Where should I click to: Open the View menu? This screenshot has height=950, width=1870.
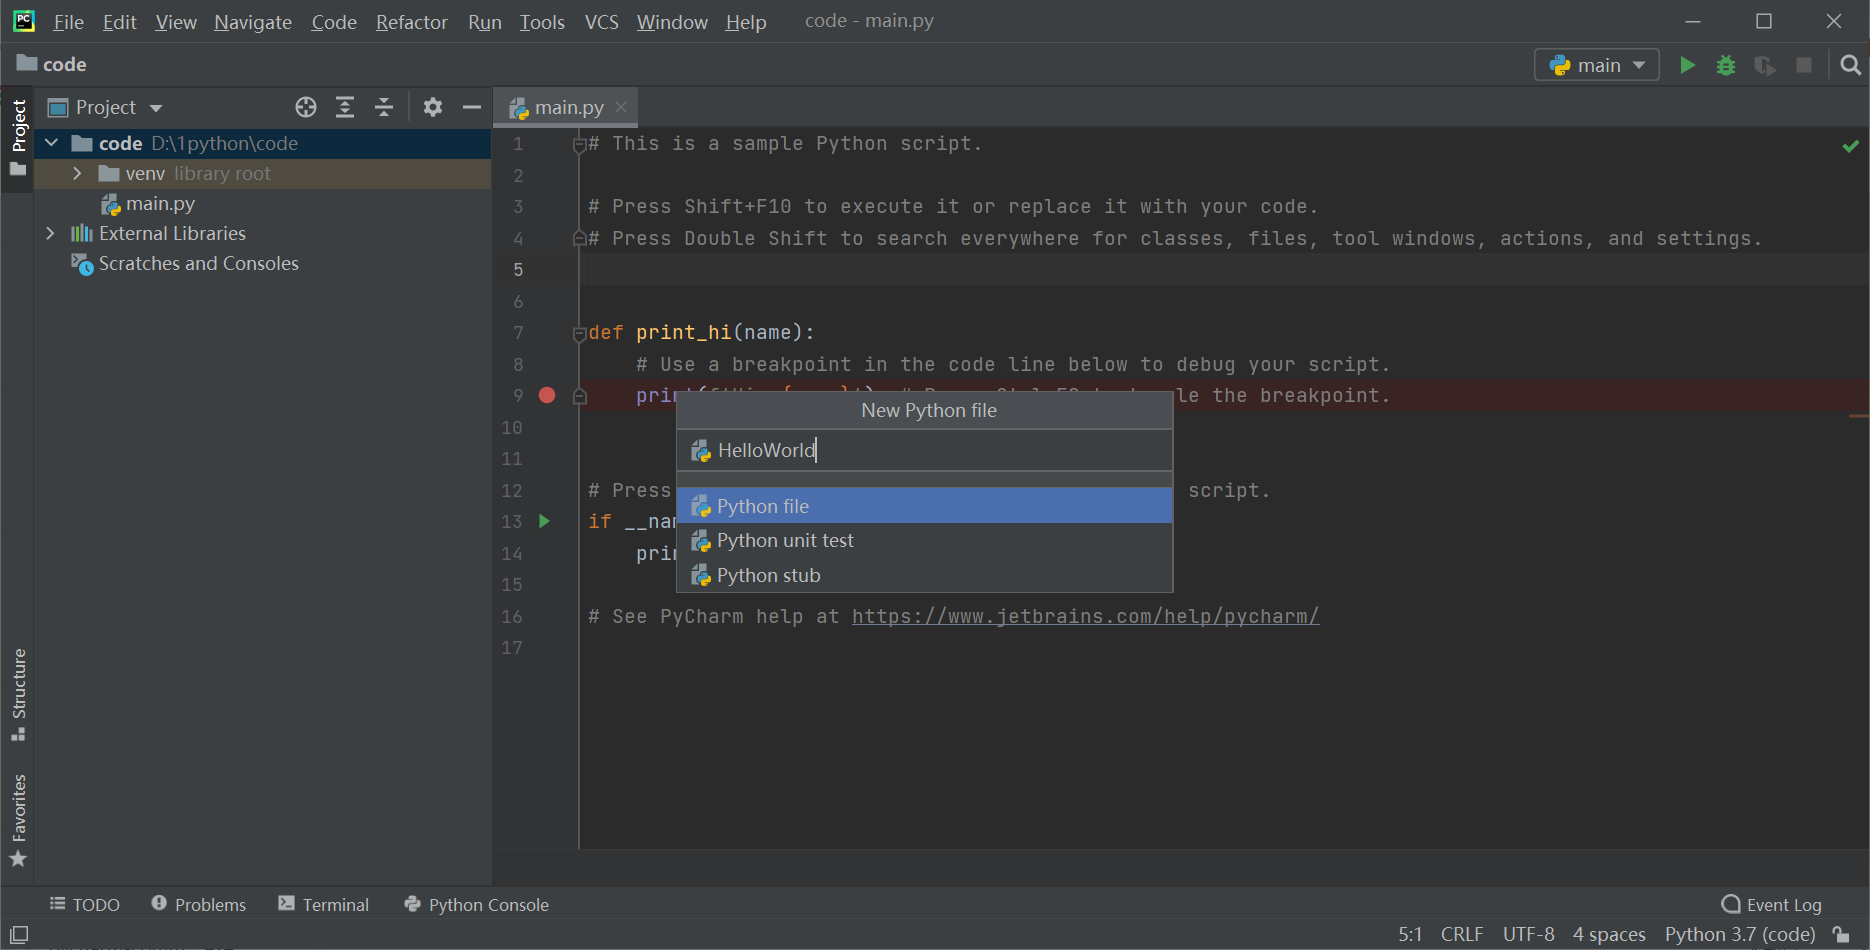(176, 22)
